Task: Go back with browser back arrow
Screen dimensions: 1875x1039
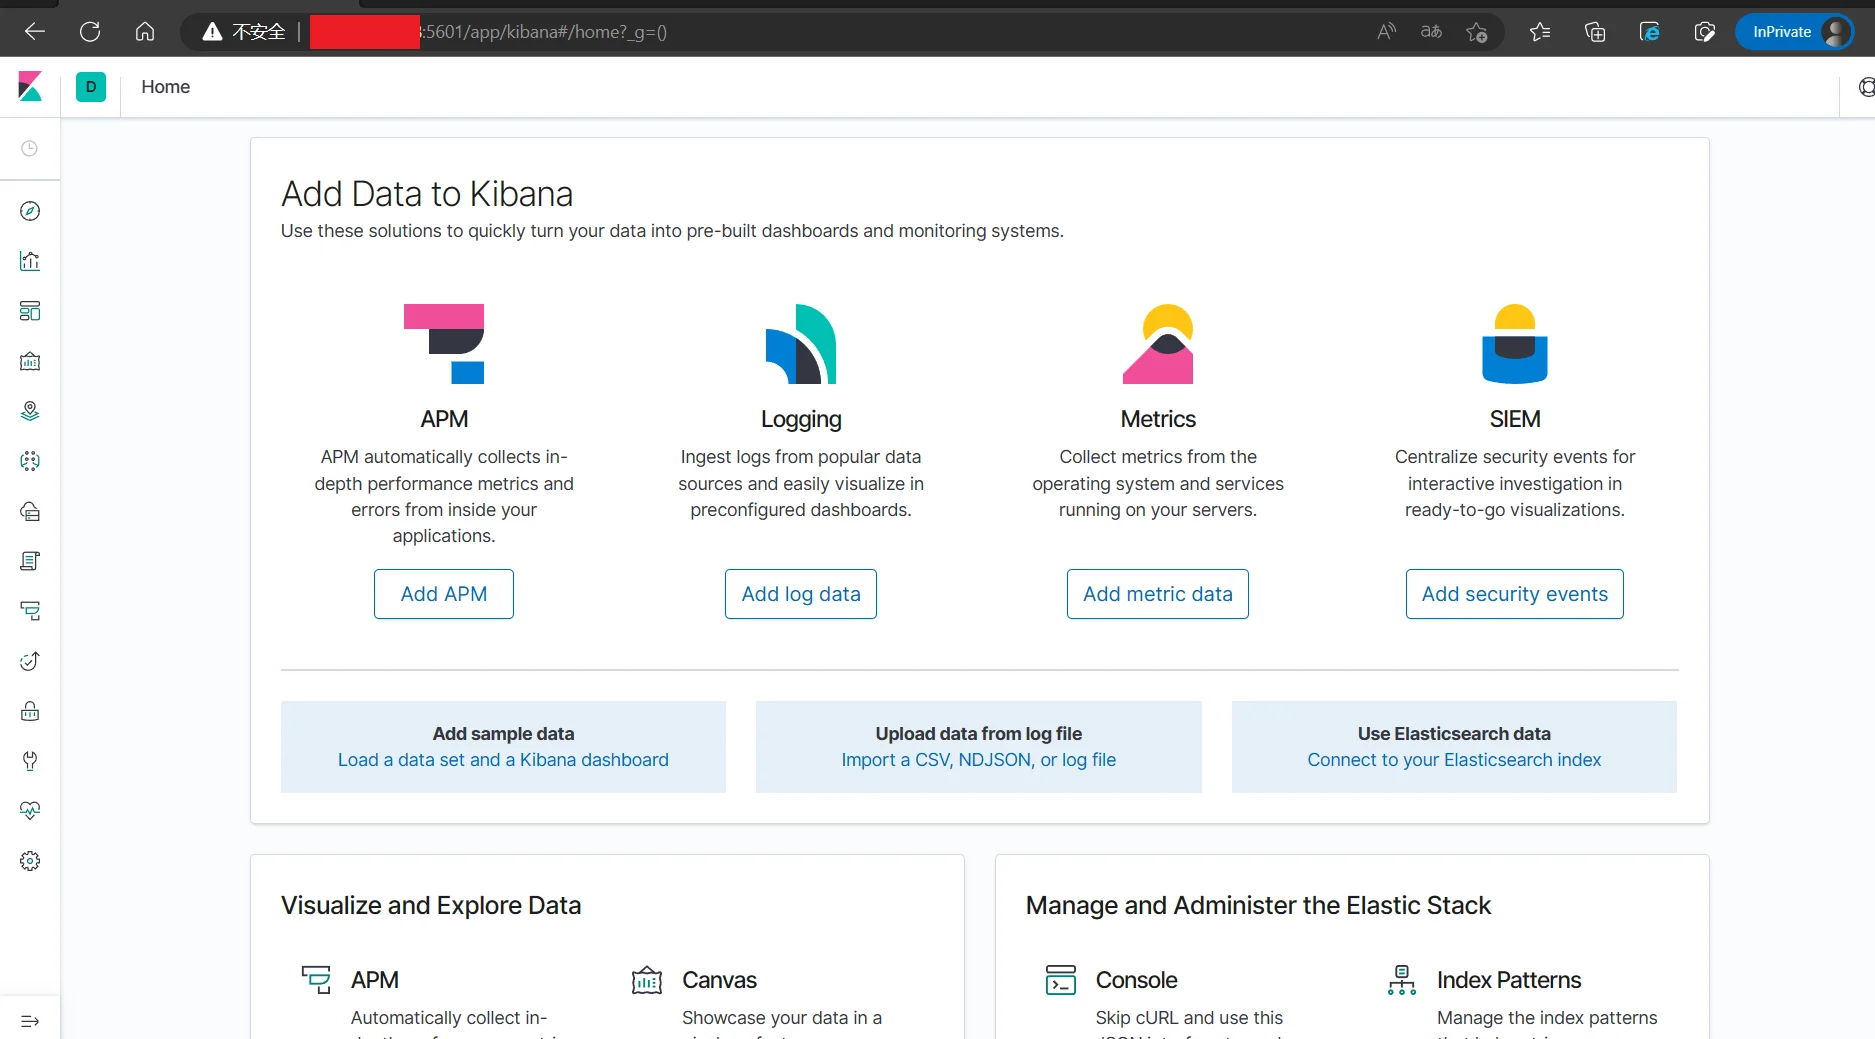Action: point(35,32)
